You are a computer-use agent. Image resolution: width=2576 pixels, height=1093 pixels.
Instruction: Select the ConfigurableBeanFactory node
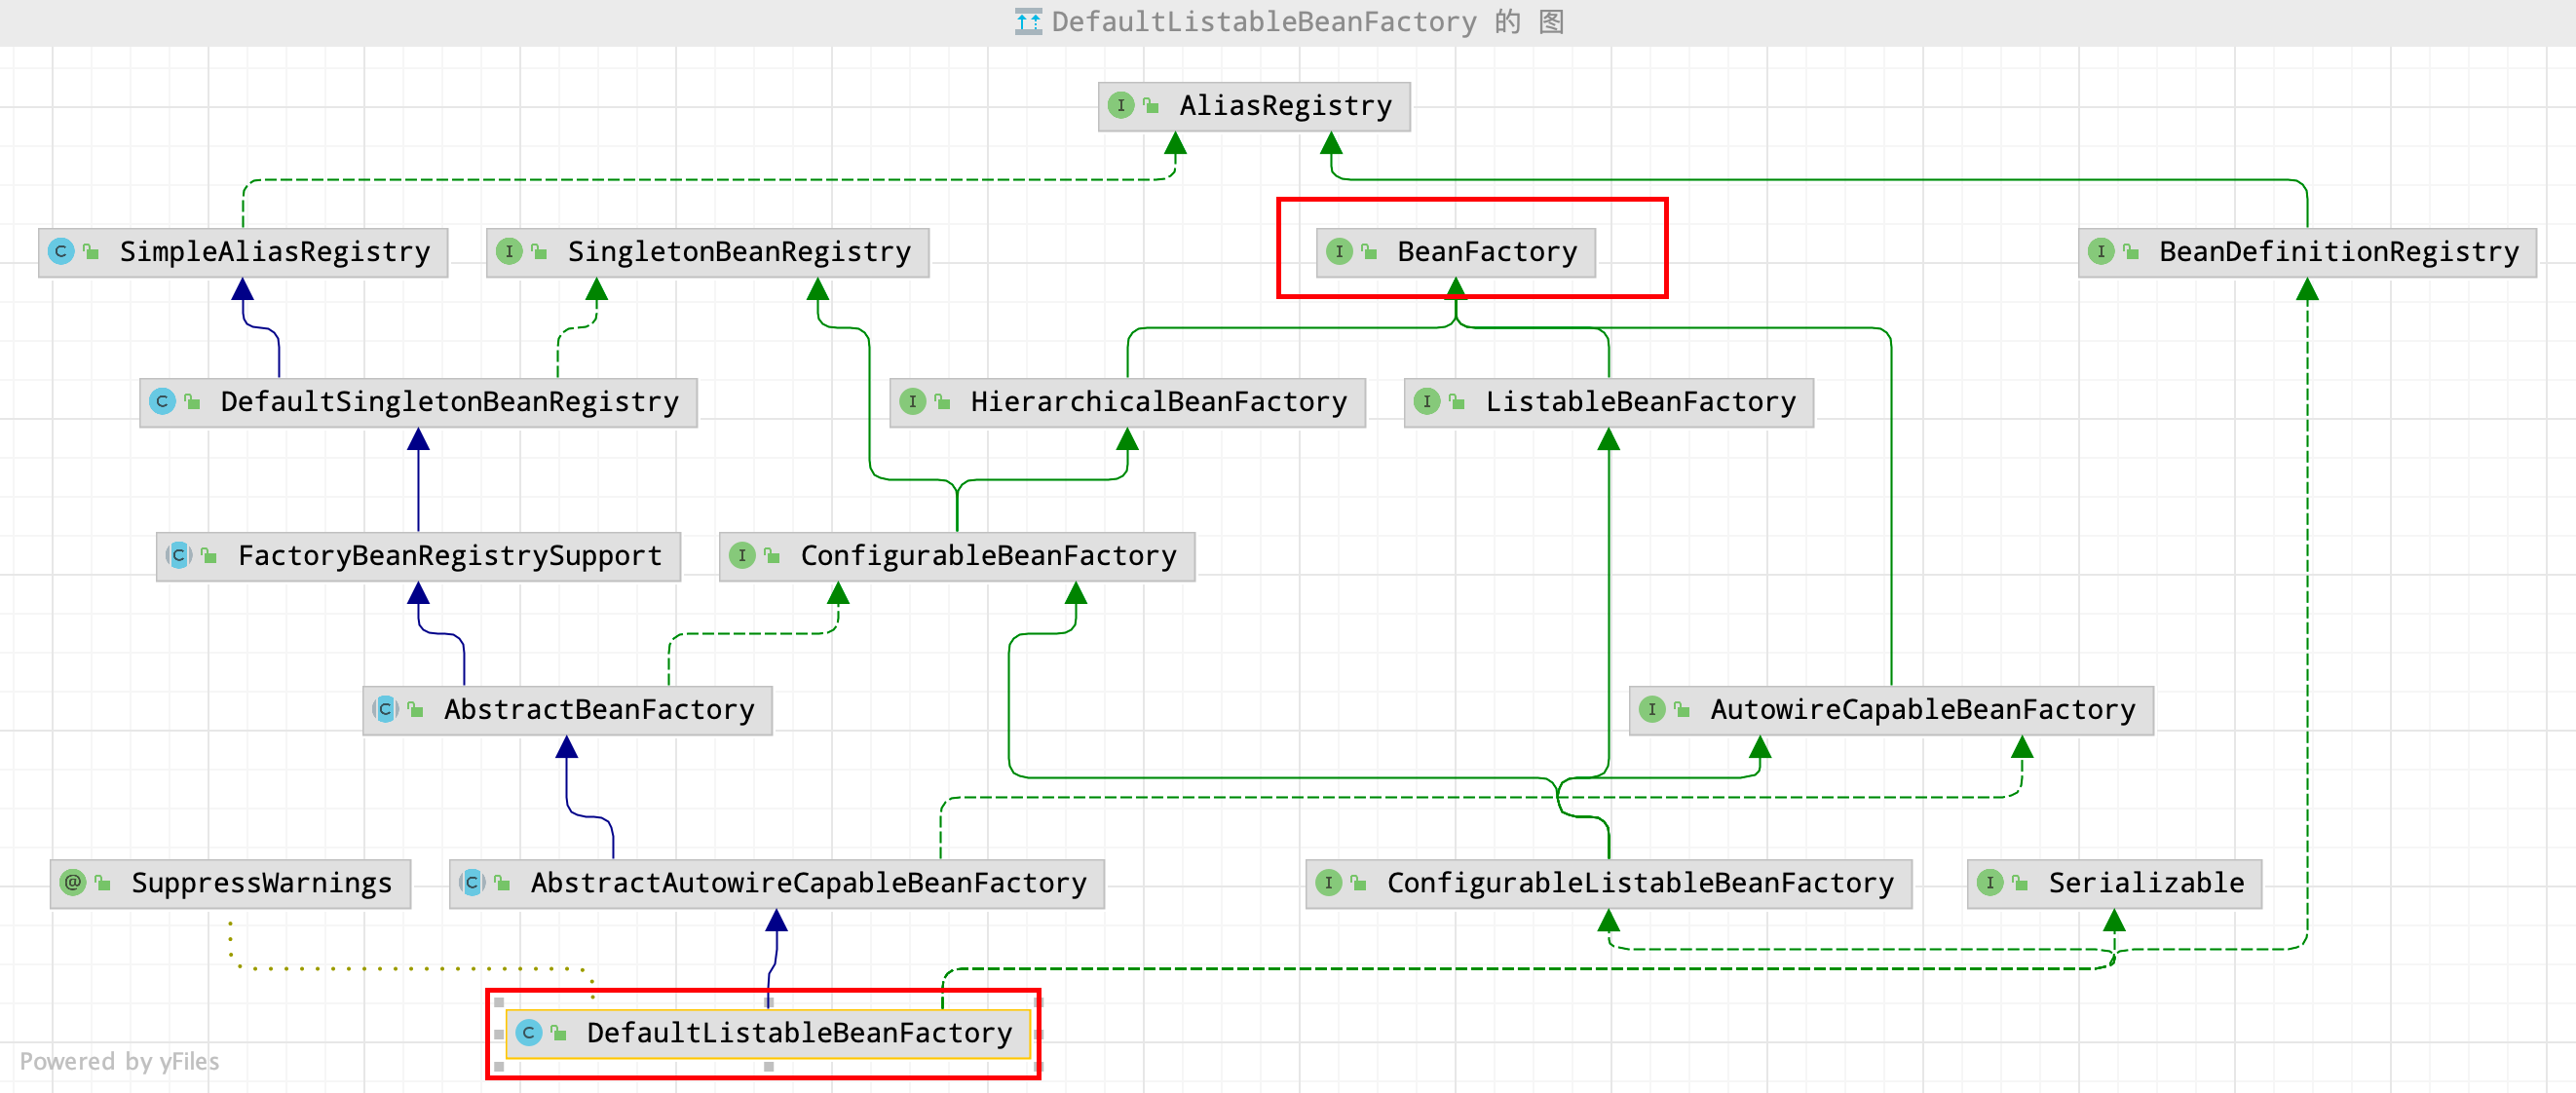957,556
